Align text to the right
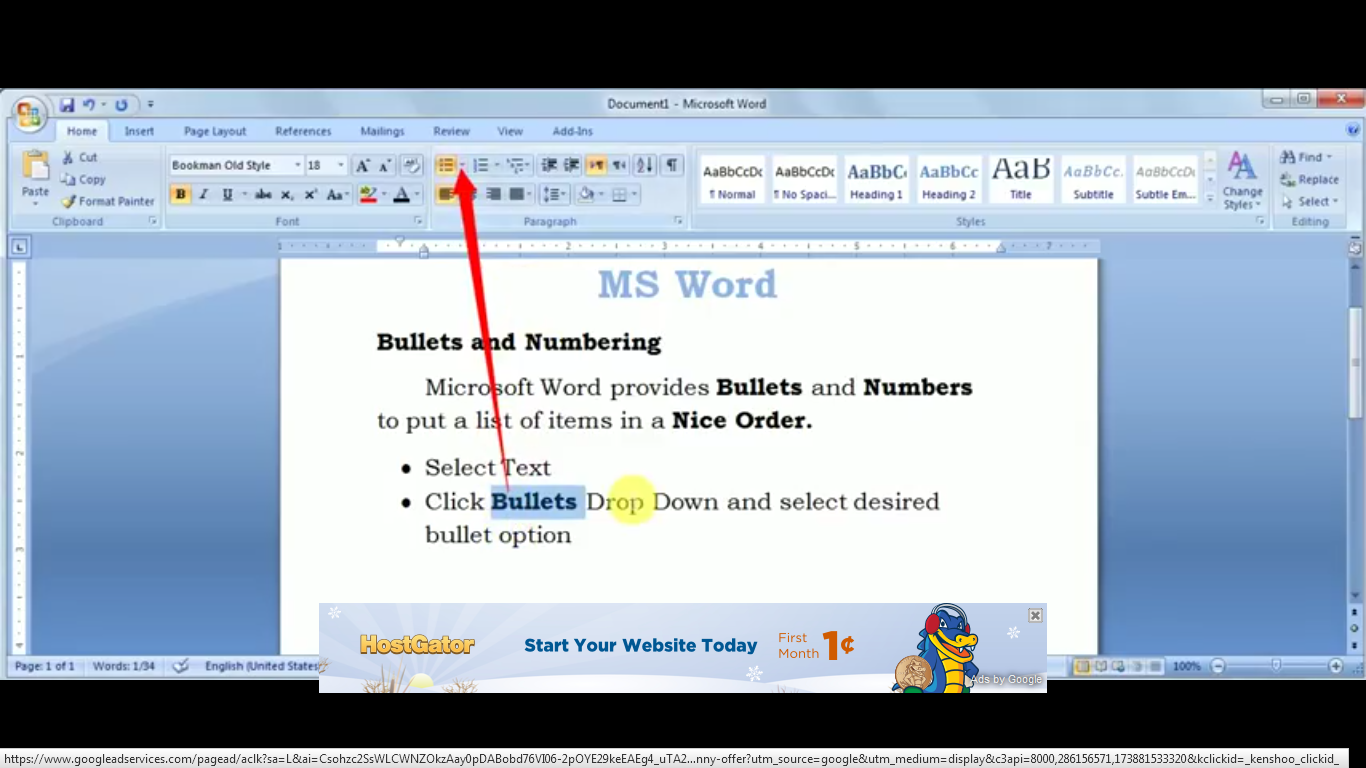This screenshot has width=1366, height=768. [493, 194]
